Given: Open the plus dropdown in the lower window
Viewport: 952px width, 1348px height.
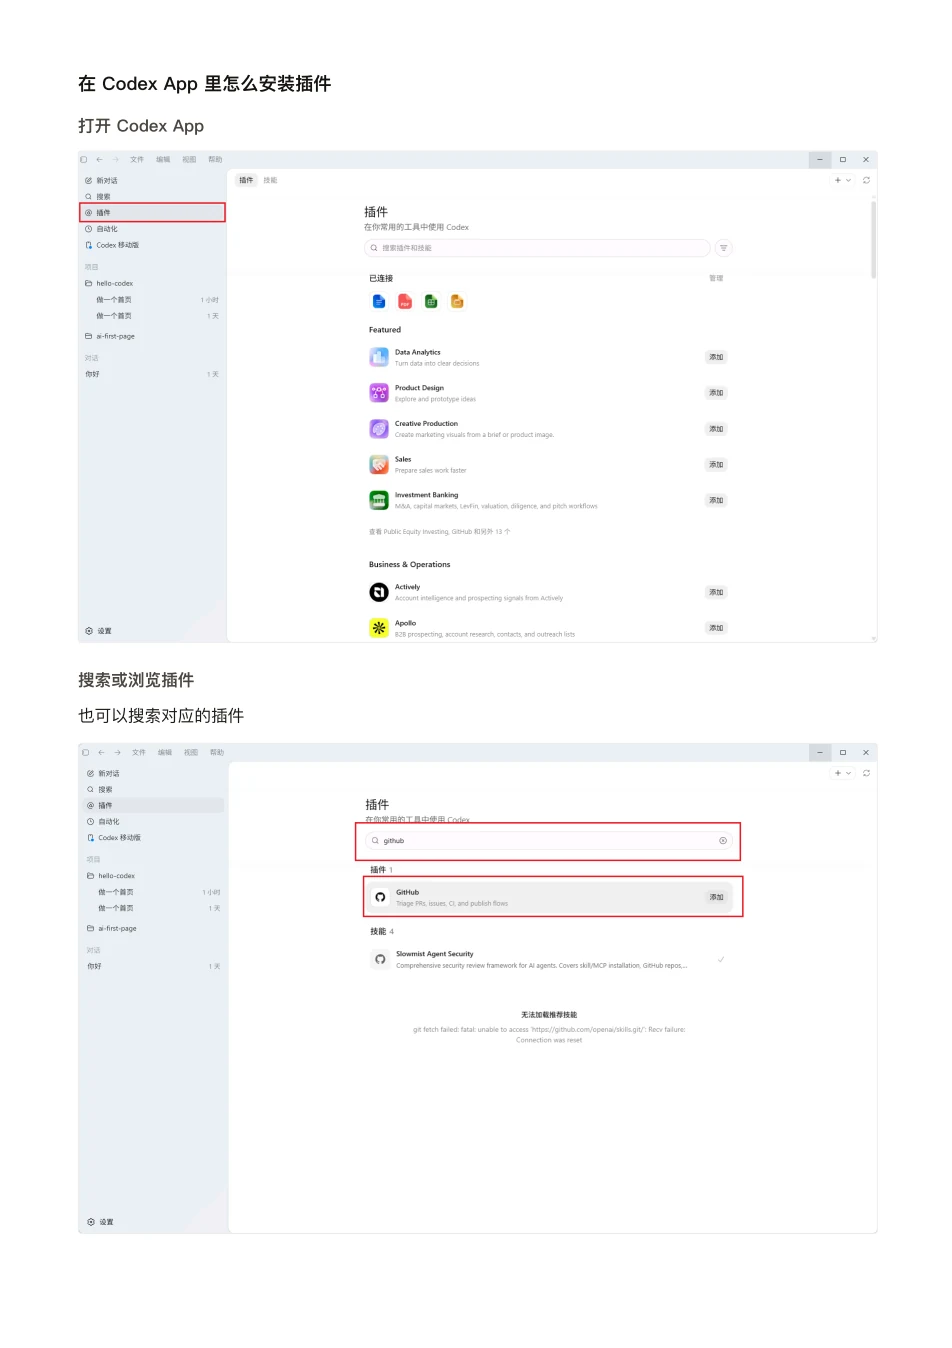Looking at the screenshot, I should (x=843, y=773).
